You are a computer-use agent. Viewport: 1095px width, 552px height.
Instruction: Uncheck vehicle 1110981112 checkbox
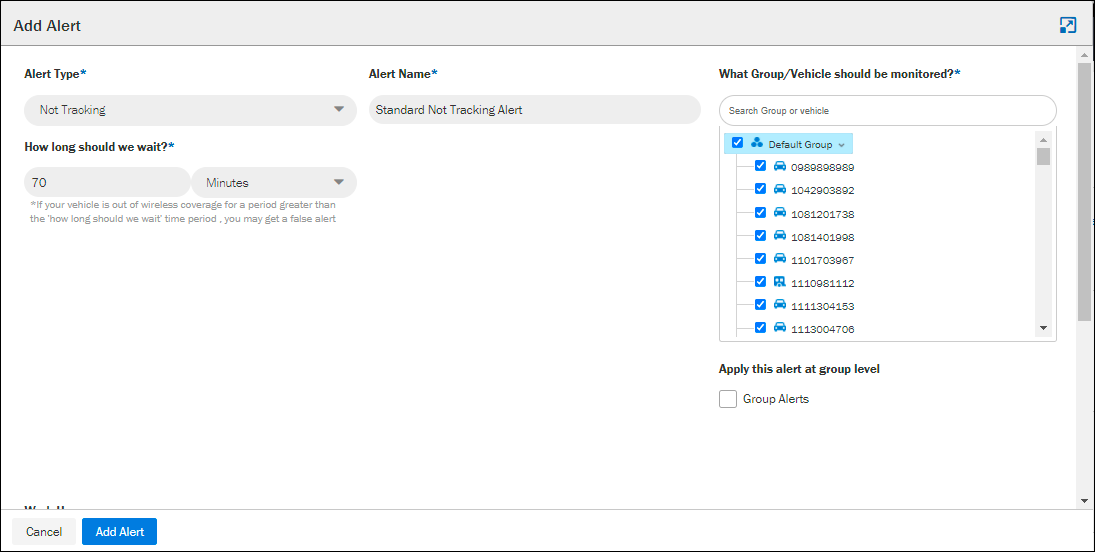point(760,282)
